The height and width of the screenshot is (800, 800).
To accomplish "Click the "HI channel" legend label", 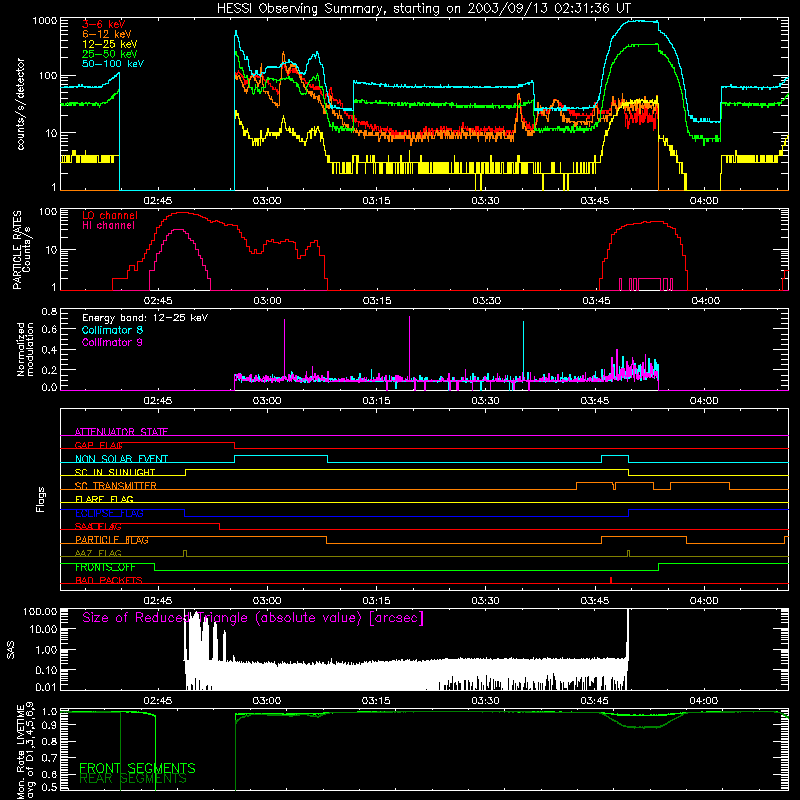I will coord(108,225).
